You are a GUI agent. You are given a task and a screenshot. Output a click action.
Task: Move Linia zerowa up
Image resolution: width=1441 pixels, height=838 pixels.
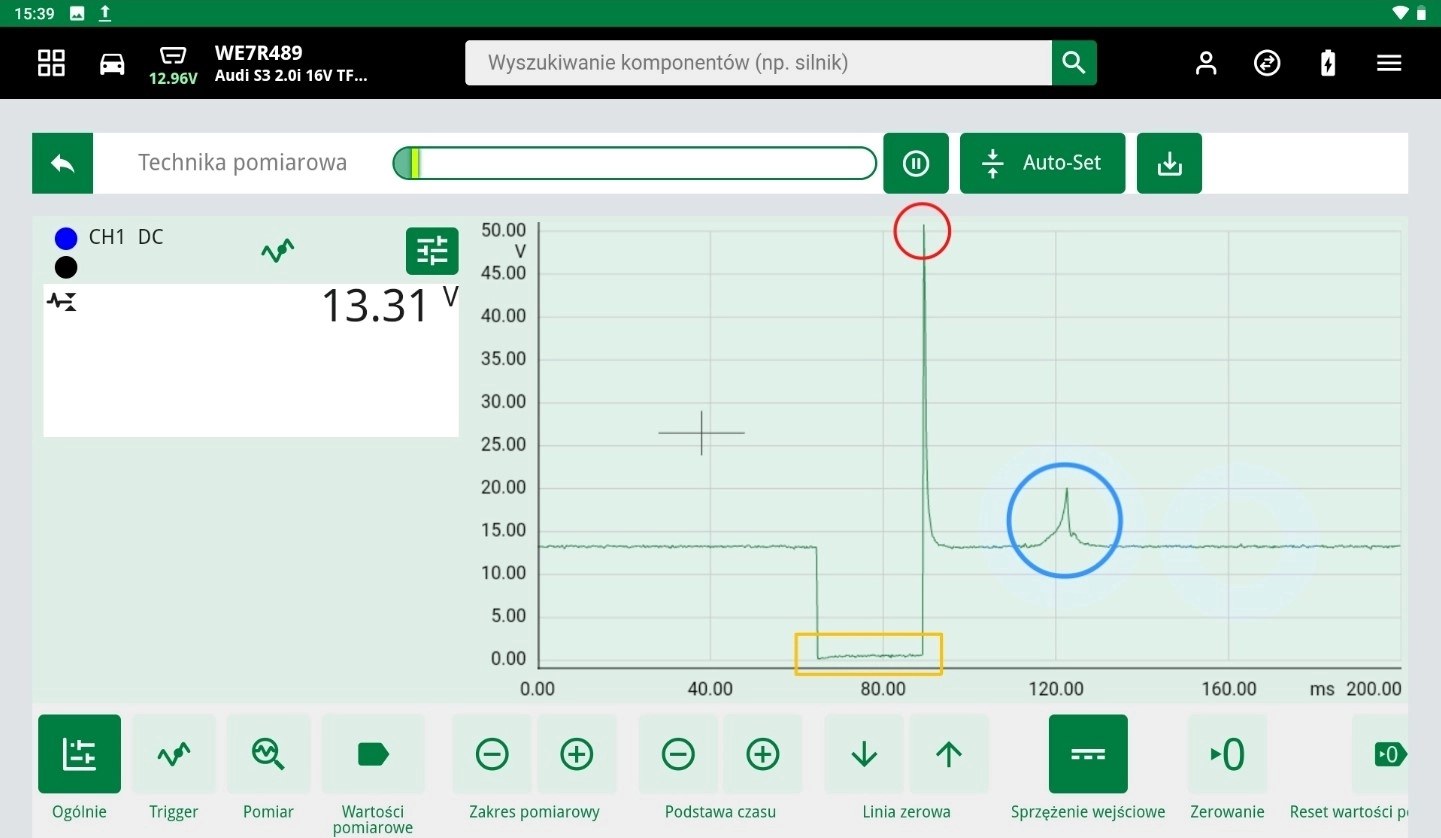(x=949, y=754)
